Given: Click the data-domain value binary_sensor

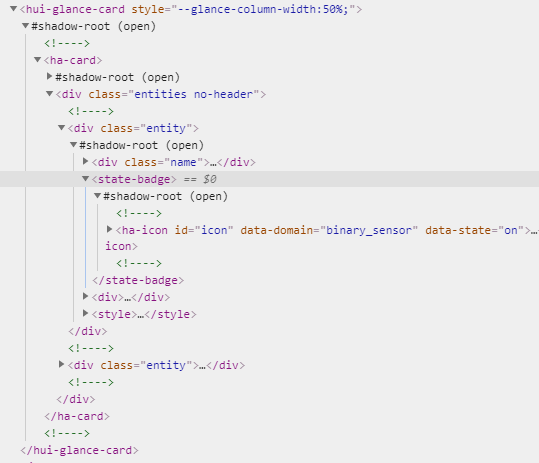Looking at the screenshot, I should click(x=369, y=230).
